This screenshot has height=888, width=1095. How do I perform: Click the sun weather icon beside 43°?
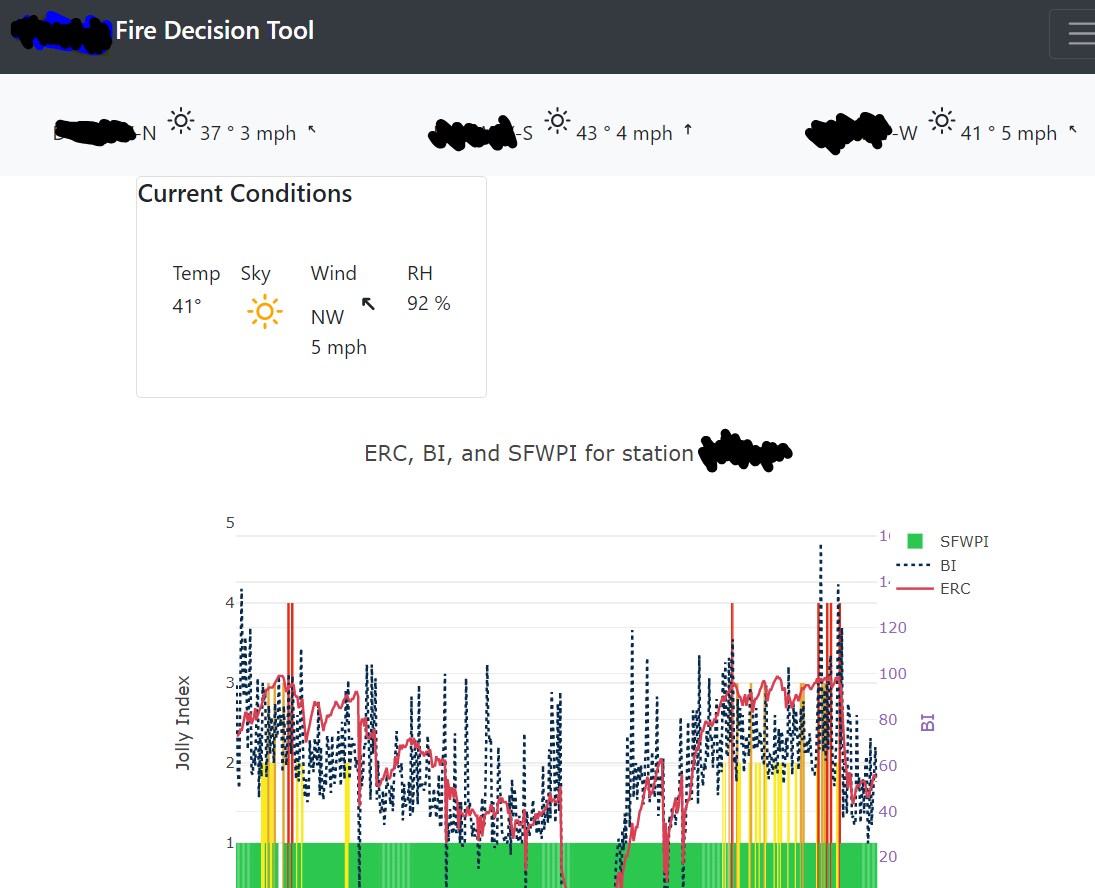click(557, 120)
